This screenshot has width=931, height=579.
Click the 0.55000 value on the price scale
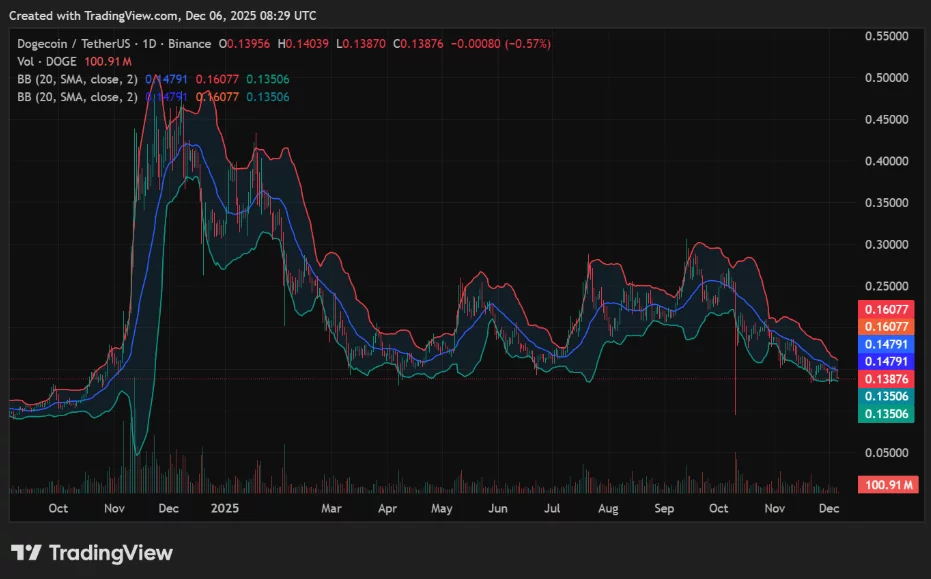coord(886,35)
